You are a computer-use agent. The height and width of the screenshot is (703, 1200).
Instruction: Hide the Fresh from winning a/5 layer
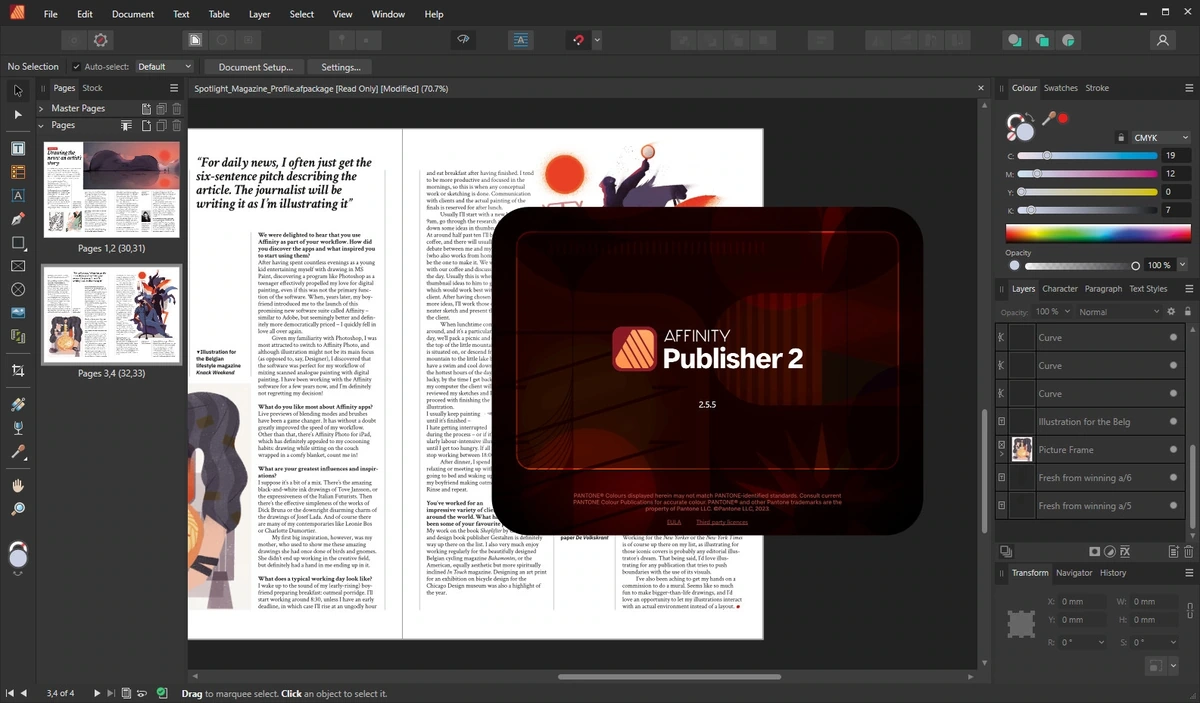click(x=1174, y=506)
